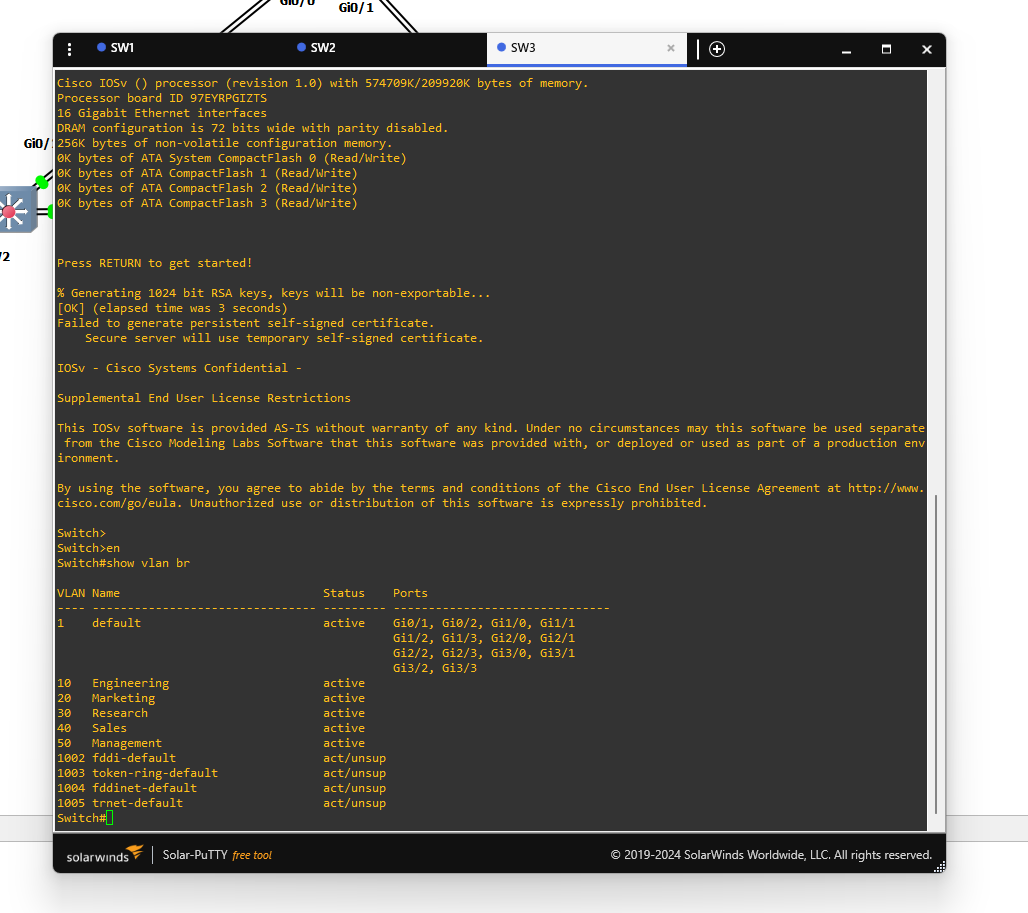Click the 'Ports' column header
This screenshot has height=913, width=1028.
410,593
